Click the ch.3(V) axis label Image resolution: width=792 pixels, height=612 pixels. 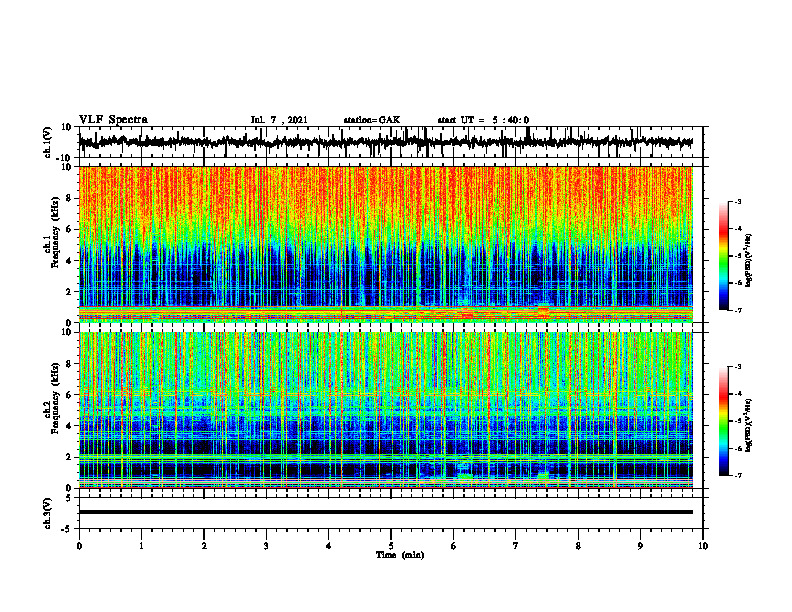point(48,514)
